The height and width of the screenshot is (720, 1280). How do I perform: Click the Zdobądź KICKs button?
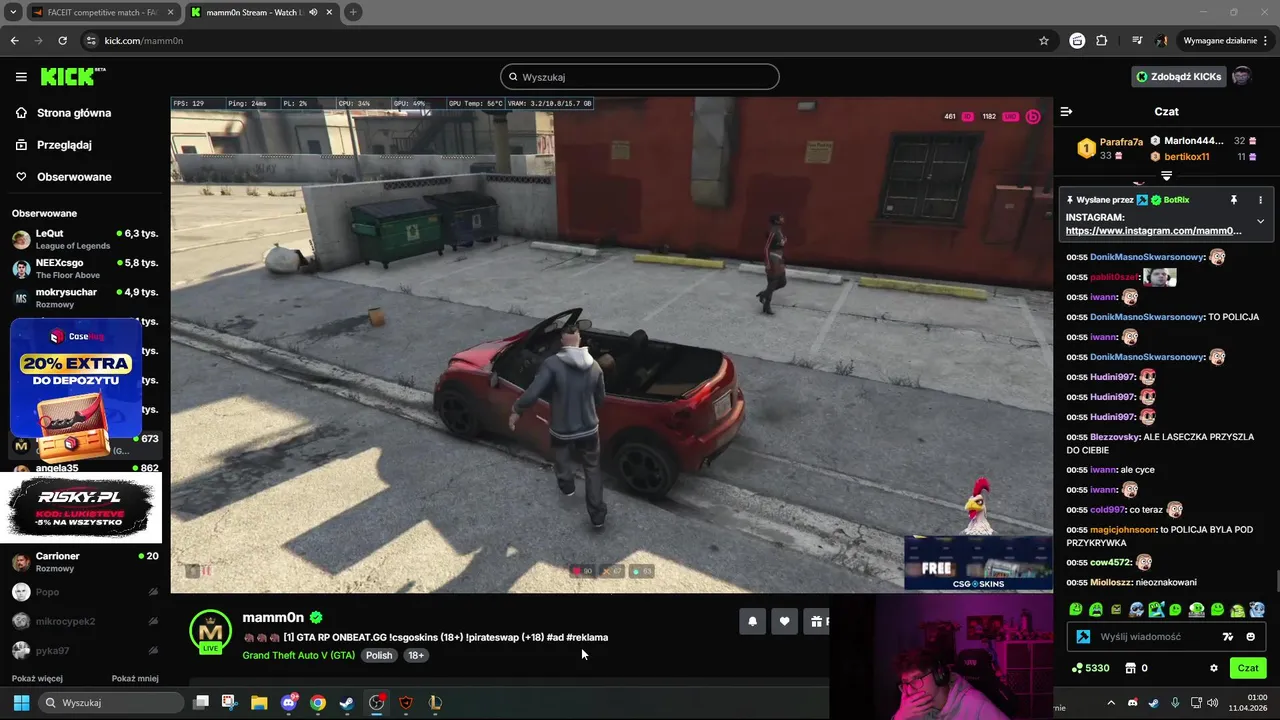tap(1178, 77)
